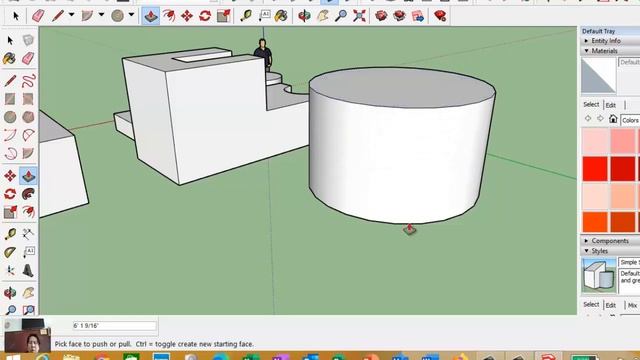Viewport: 640px width, 360px height.
Task: Select the 3 Point Arc tool
Action: pyautogui.click(x=10, y=153)
